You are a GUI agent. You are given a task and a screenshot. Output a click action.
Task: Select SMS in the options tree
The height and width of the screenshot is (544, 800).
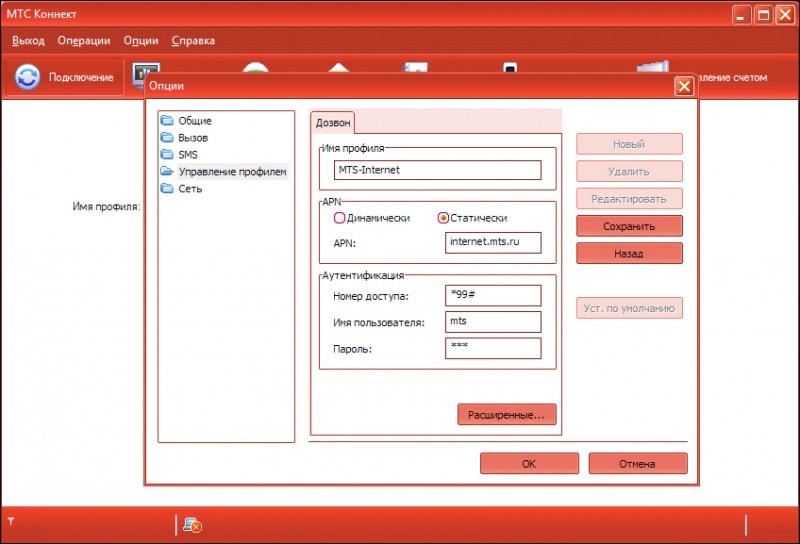(x=188, y=154)
